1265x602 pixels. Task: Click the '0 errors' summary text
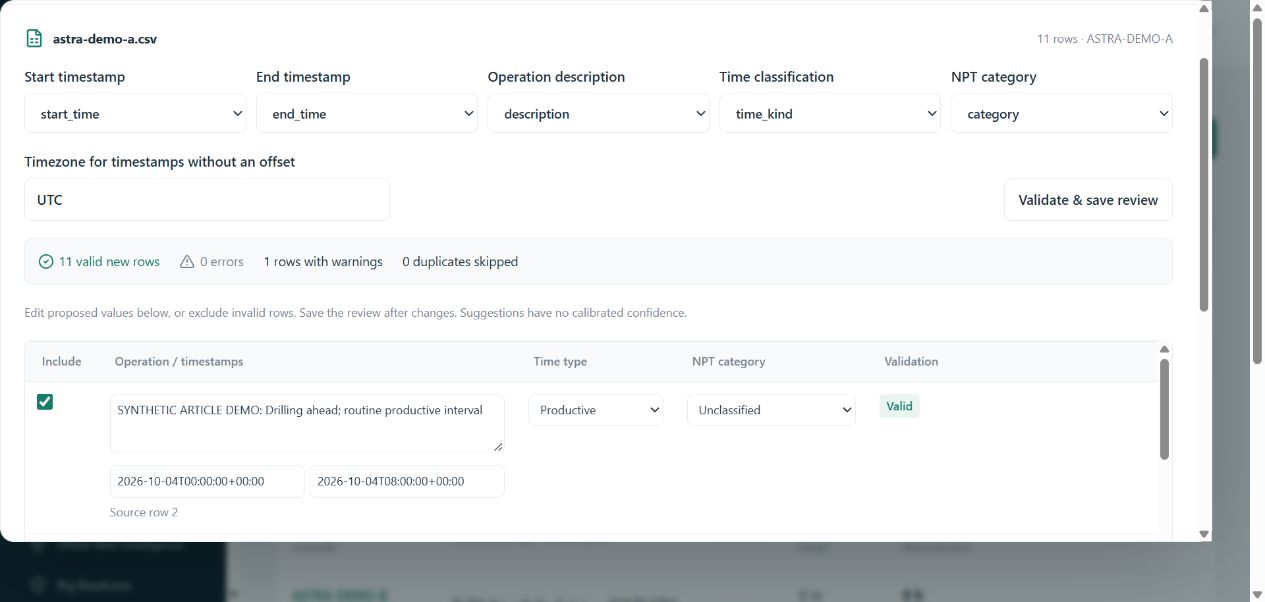(x=222, y=262)
